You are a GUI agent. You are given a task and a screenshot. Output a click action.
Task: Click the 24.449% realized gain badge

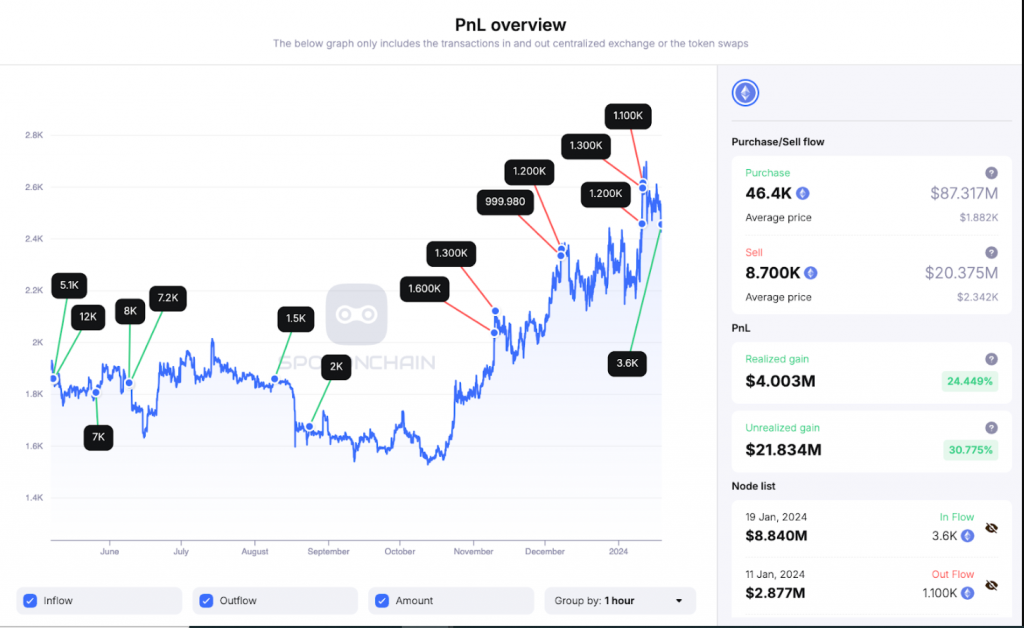pyautogui.click(x=969, y=381)
